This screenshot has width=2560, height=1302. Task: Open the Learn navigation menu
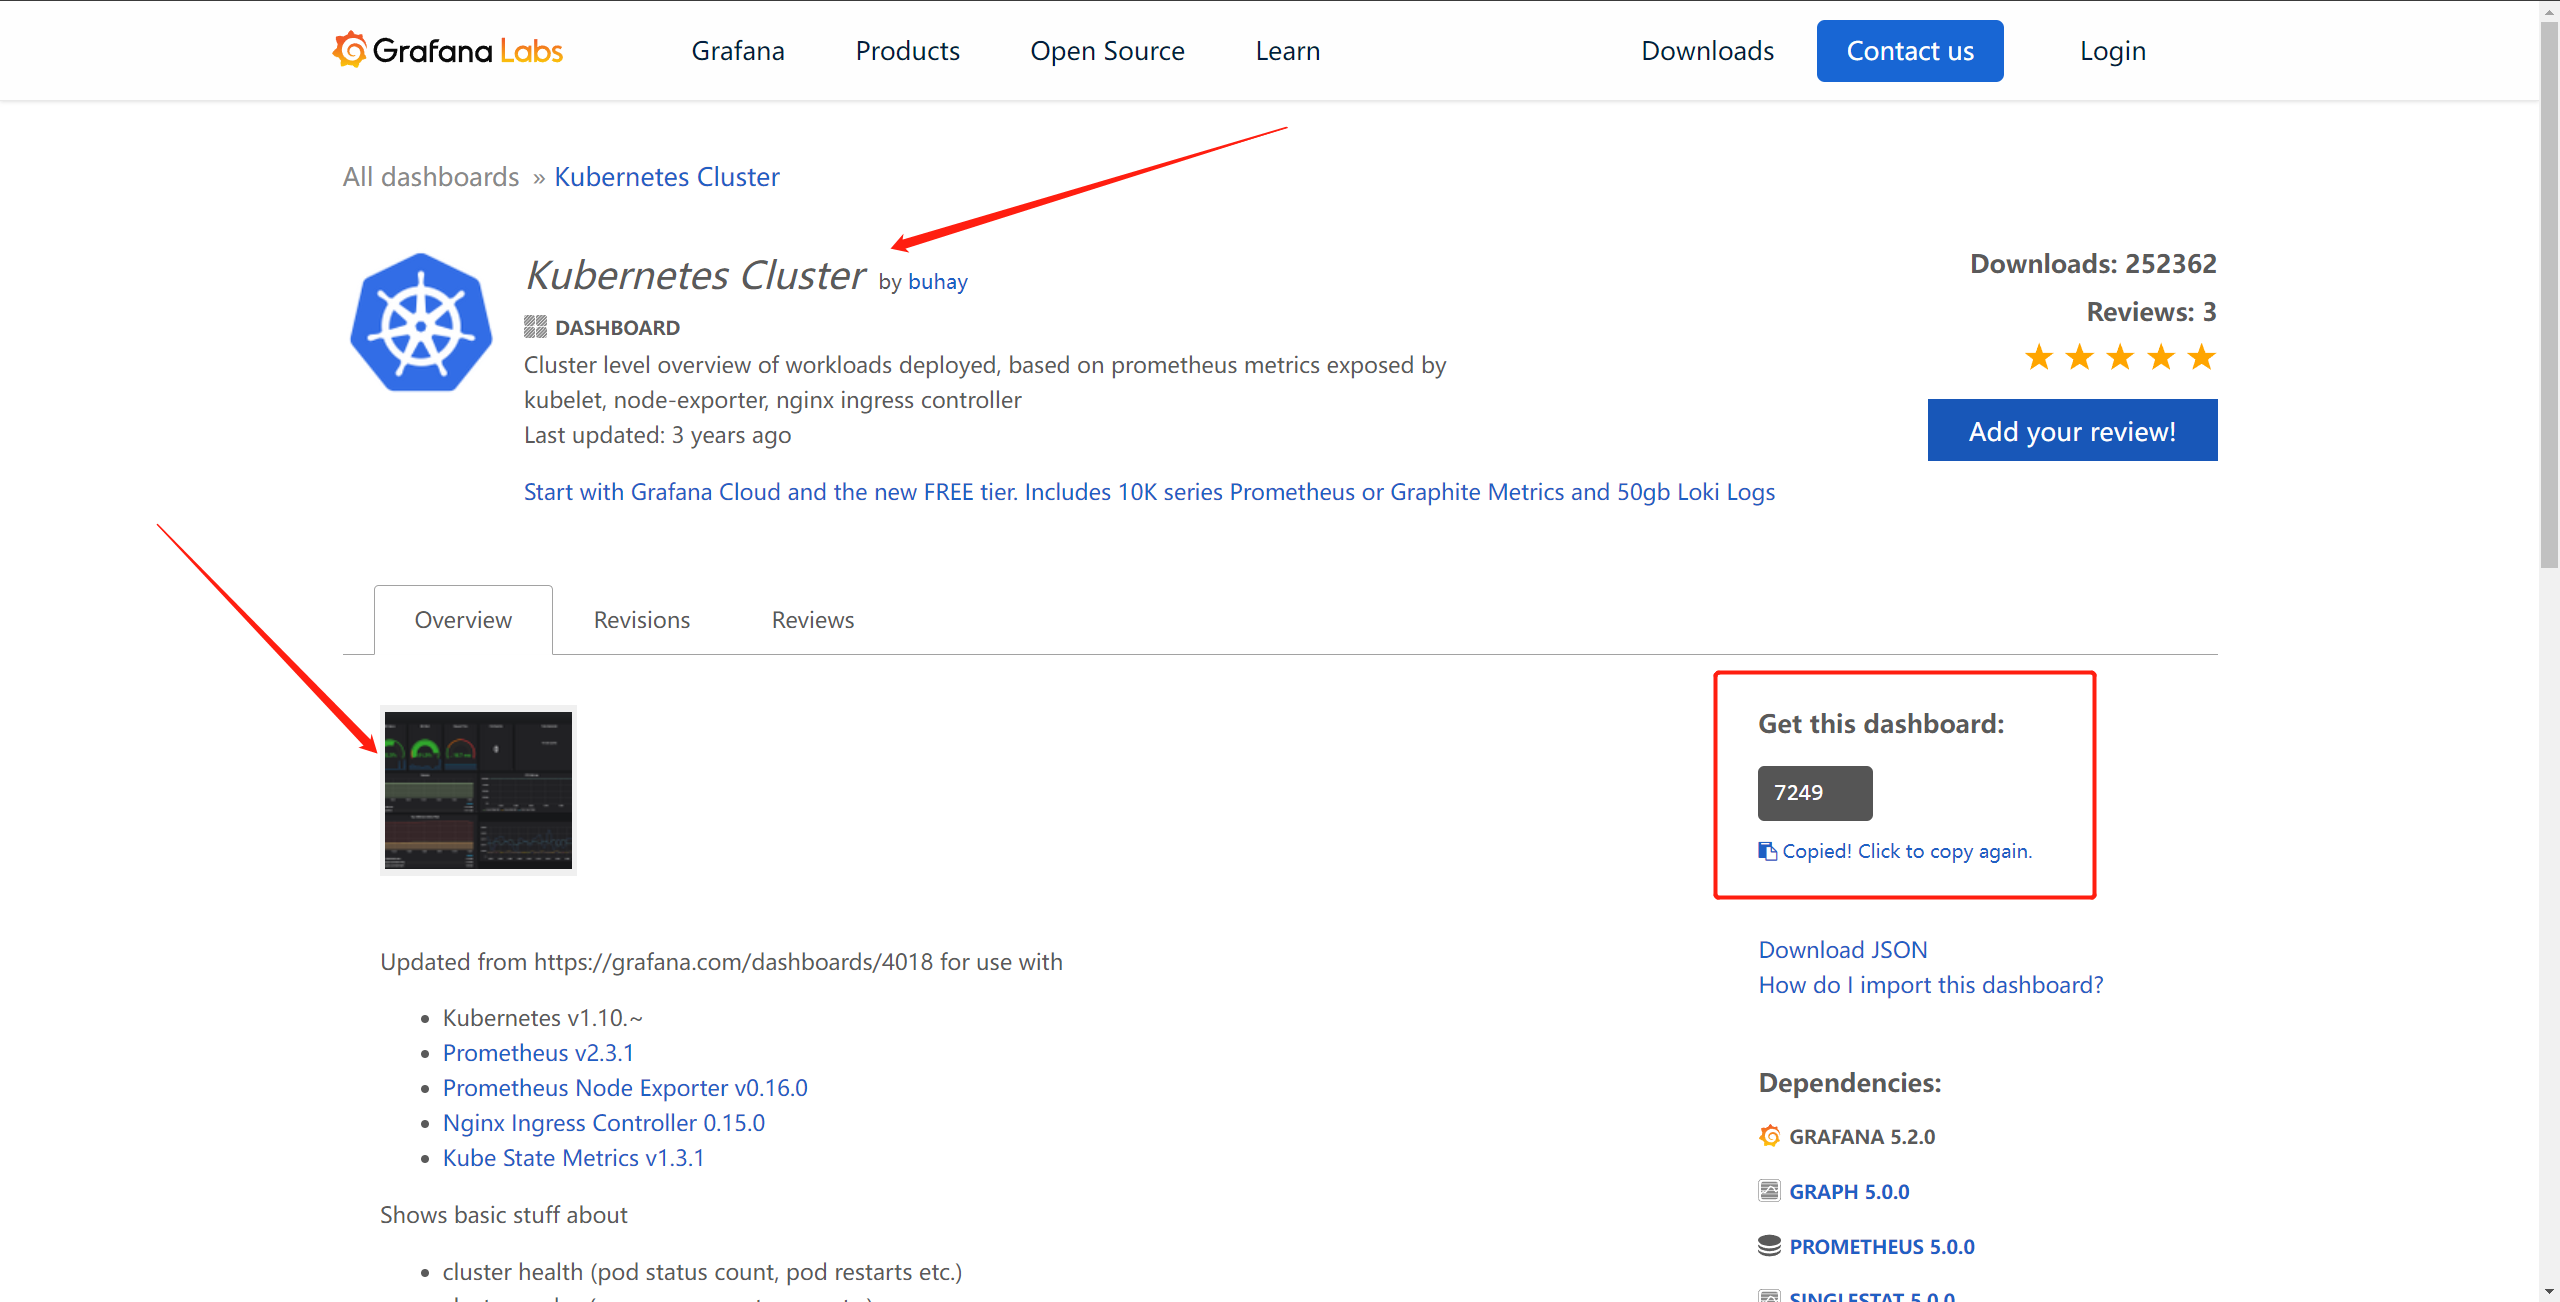pyautogui.click(x=1287, y=51)
